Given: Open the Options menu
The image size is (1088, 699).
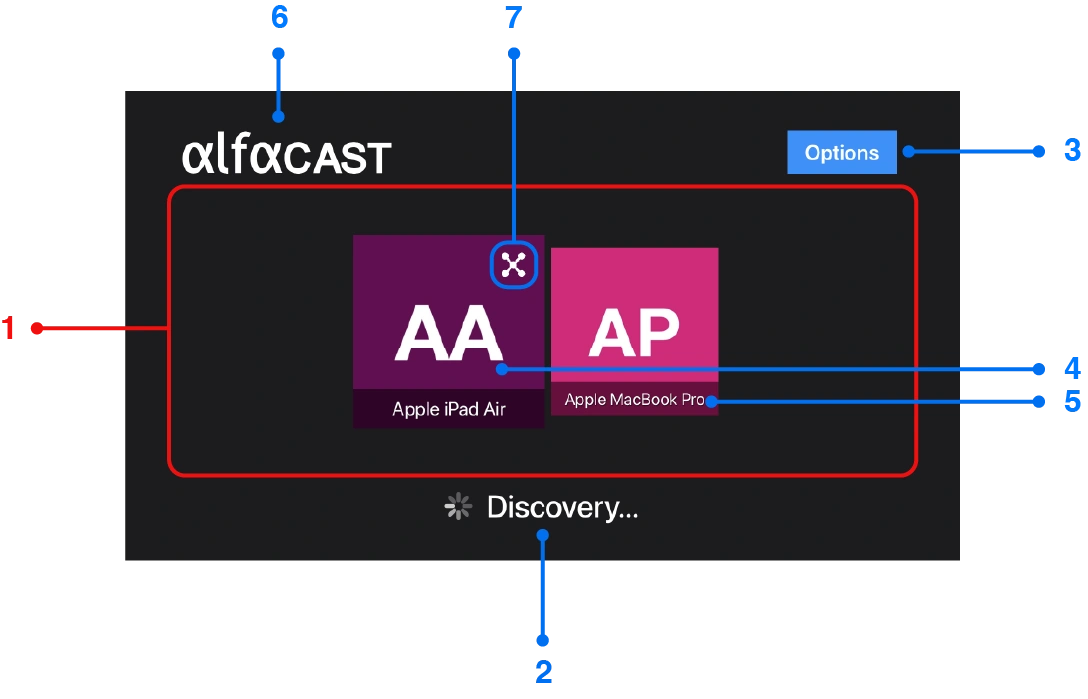Looking at the screenshot, I should click(x=841, y=153).
